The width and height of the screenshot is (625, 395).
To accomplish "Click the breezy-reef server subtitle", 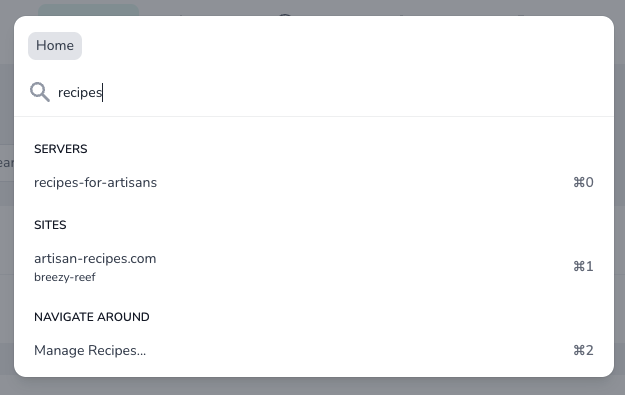I will click(65, 277).
